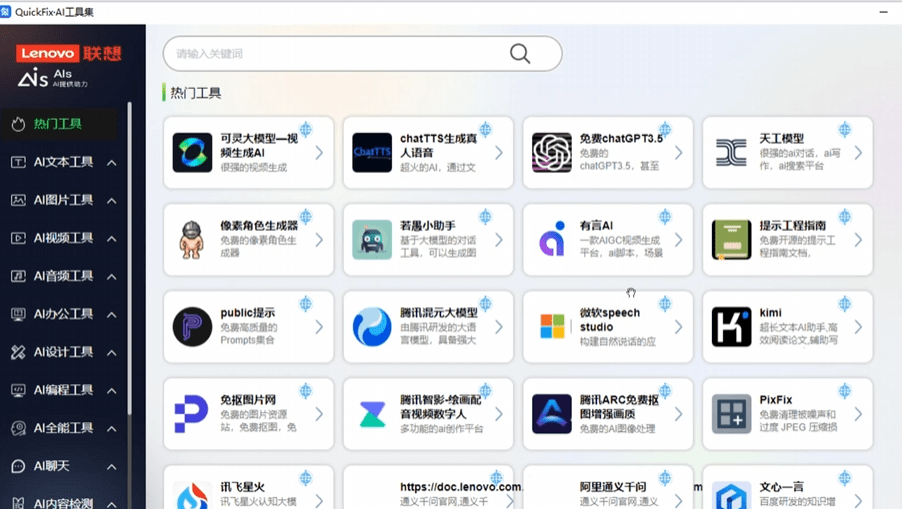Select the 若愚小助手 robot icon

tap(372, 240)
